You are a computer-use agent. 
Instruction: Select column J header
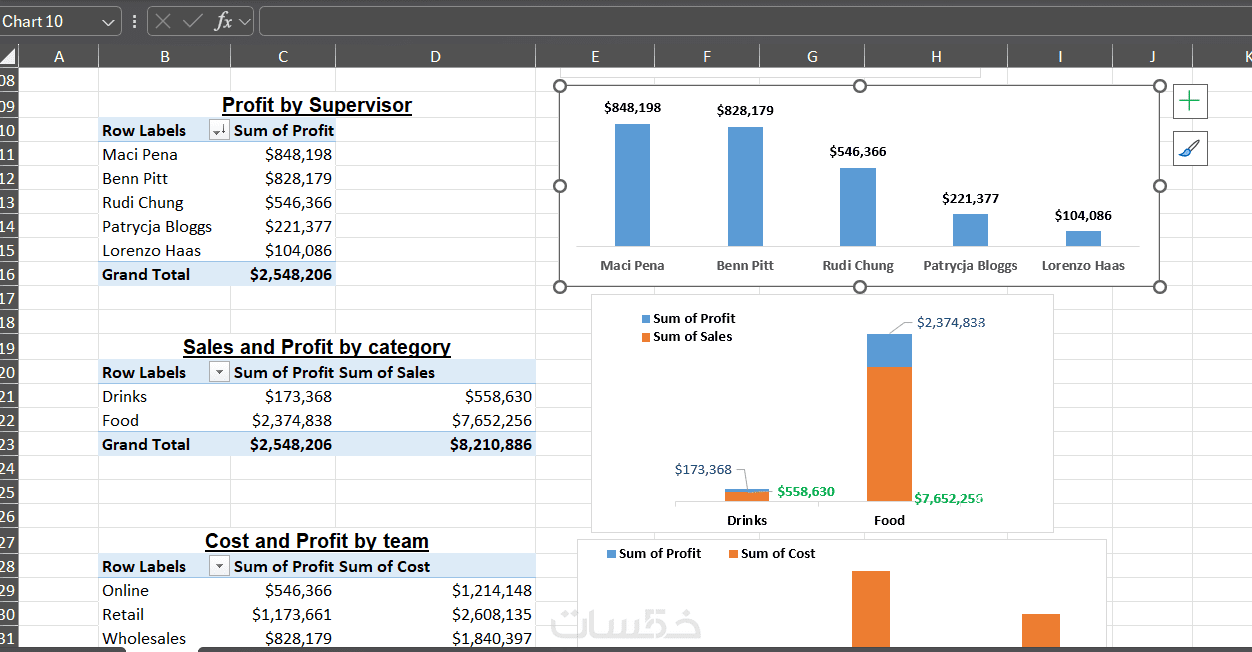click(1152, 57)
